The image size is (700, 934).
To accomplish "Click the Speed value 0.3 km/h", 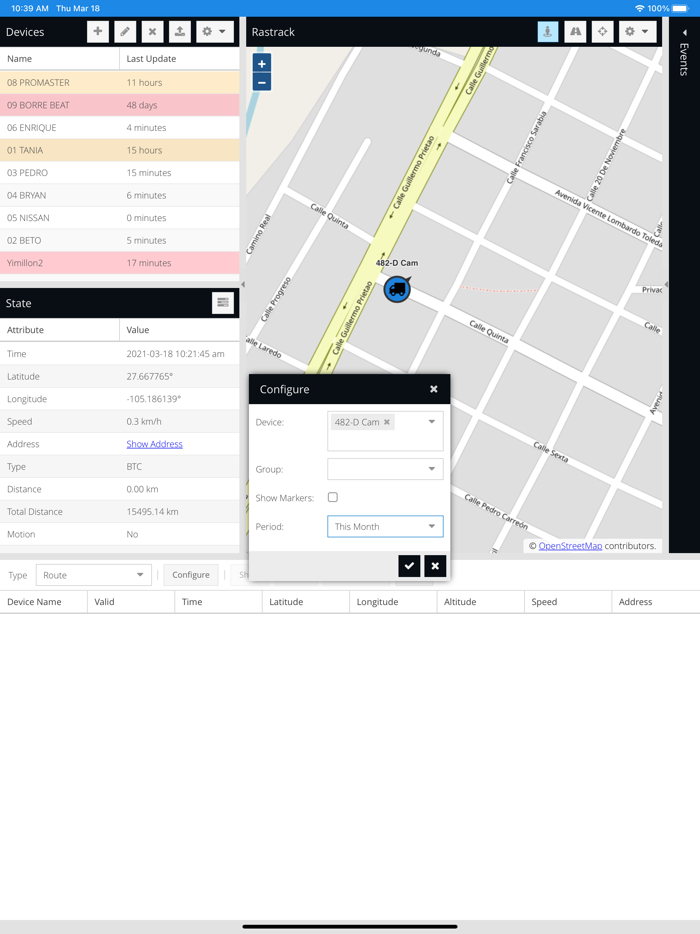I will coord(144,422).
